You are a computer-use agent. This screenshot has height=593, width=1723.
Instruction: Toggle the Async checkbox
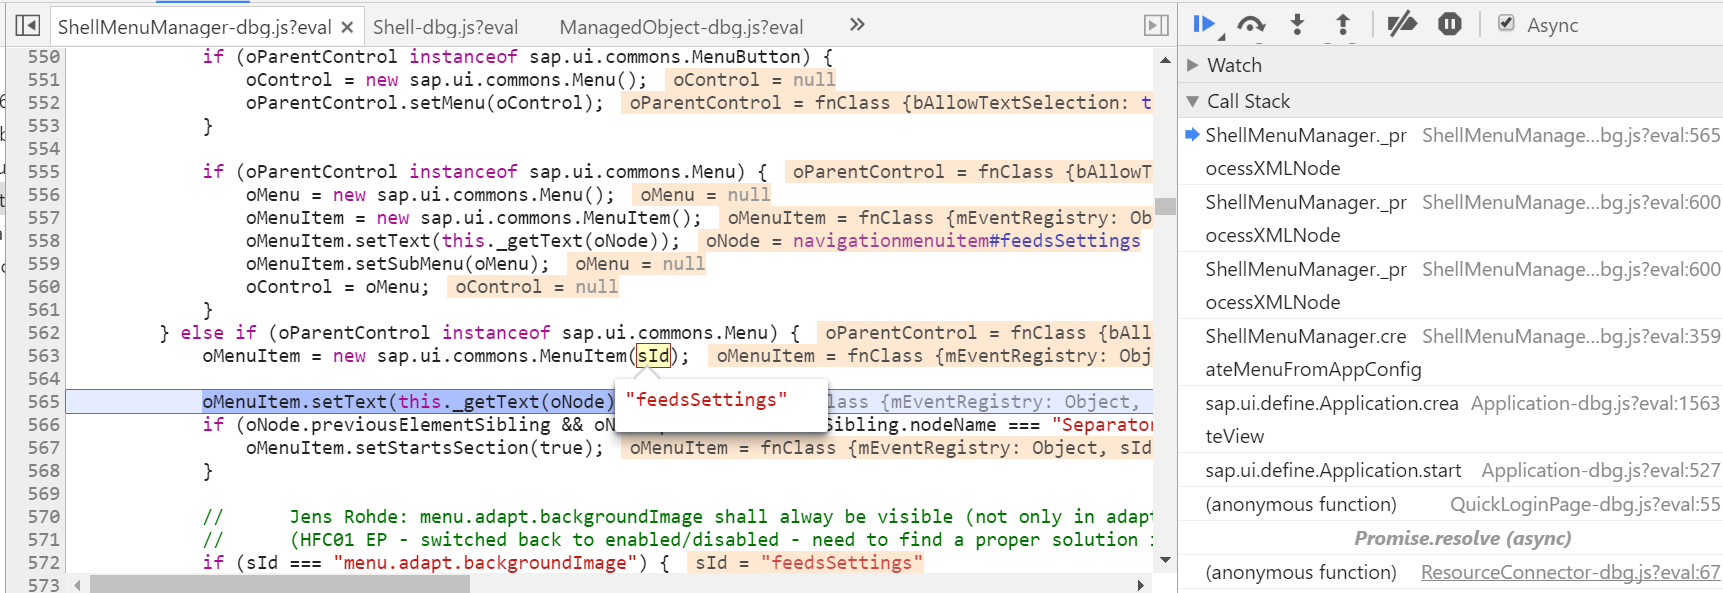(x=1506, y=23)
